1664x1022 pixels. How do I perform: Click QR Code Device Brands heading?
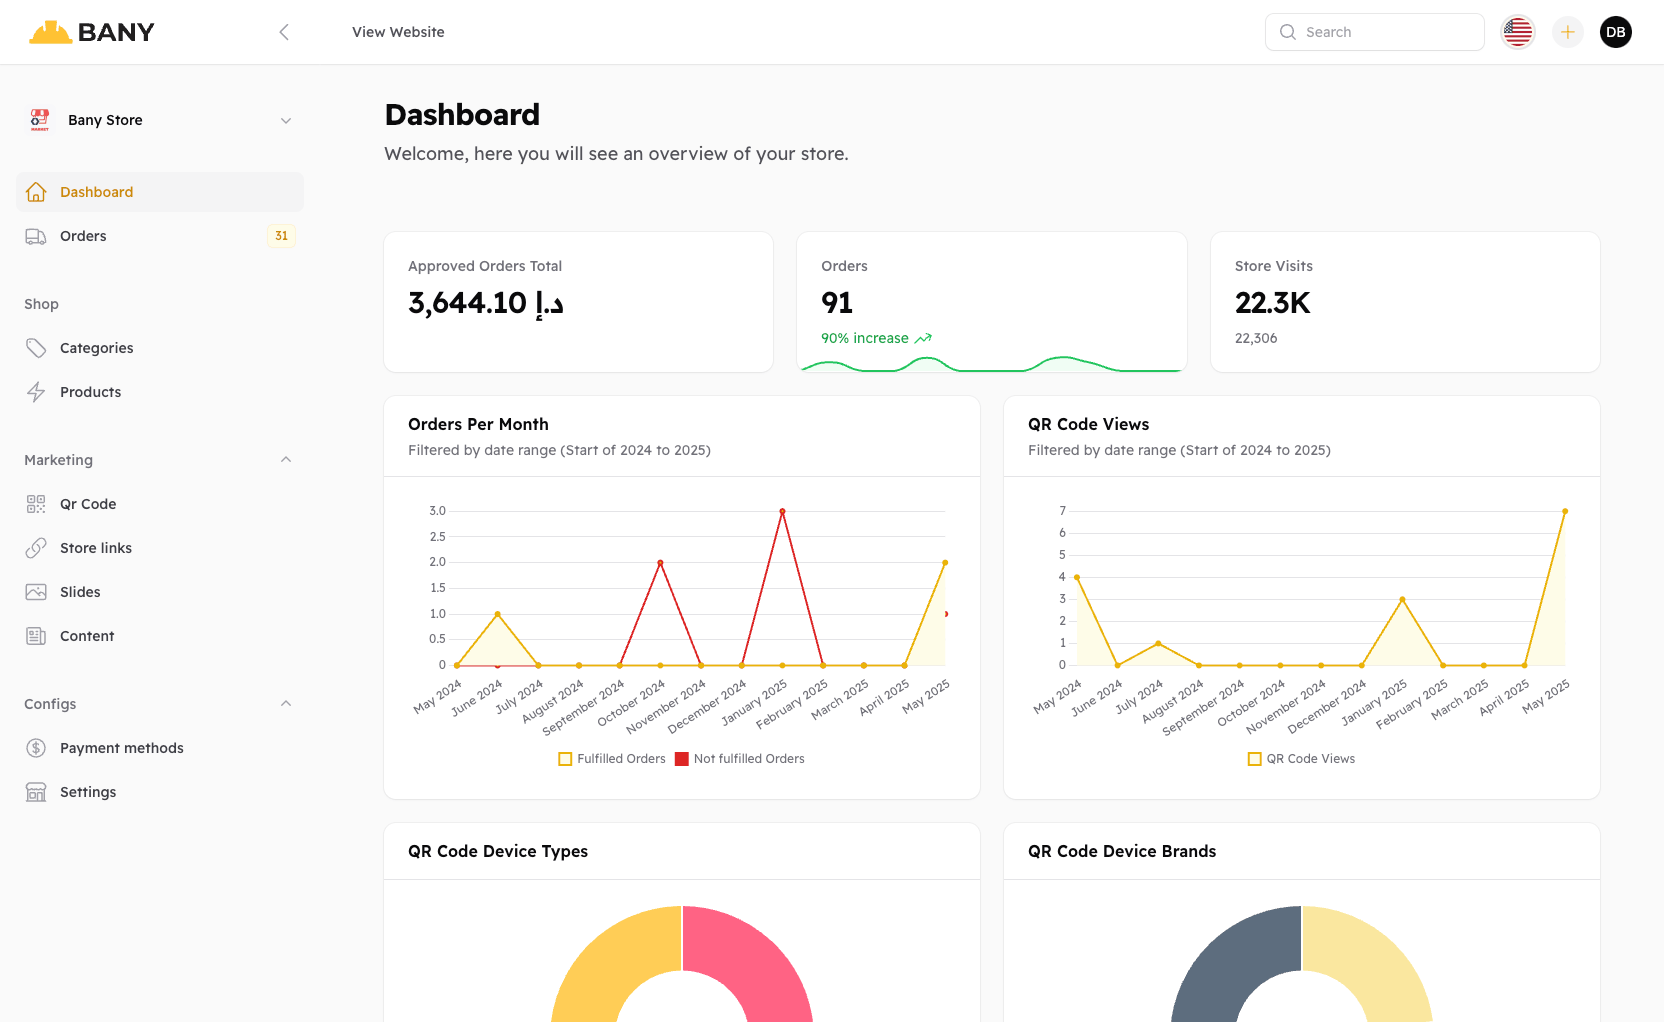(1122, 851)
